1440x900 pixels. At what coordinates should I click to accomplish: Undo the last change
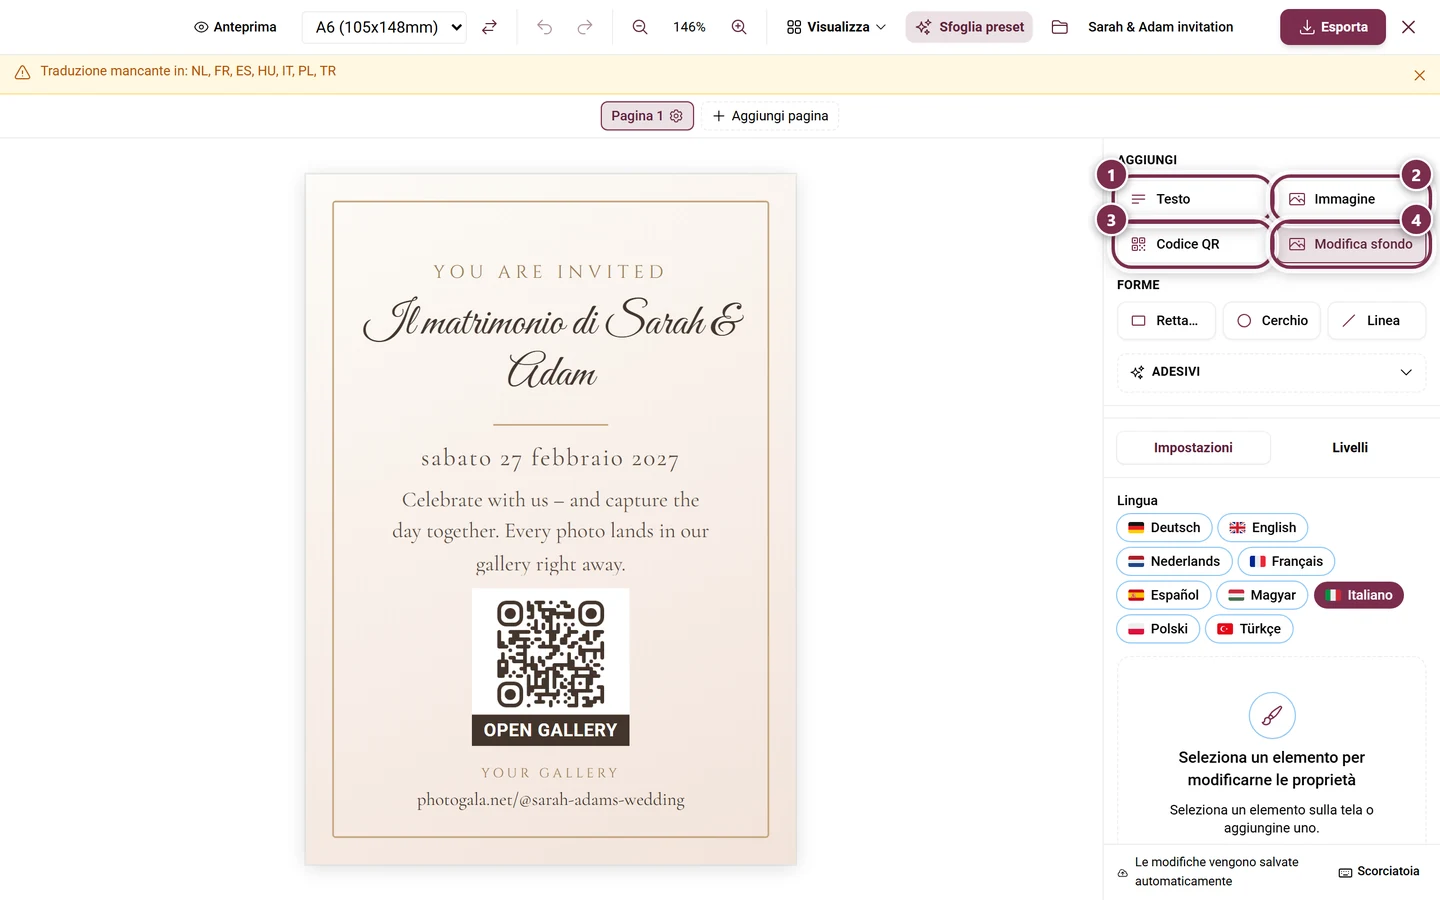click(x=544, y=27)
